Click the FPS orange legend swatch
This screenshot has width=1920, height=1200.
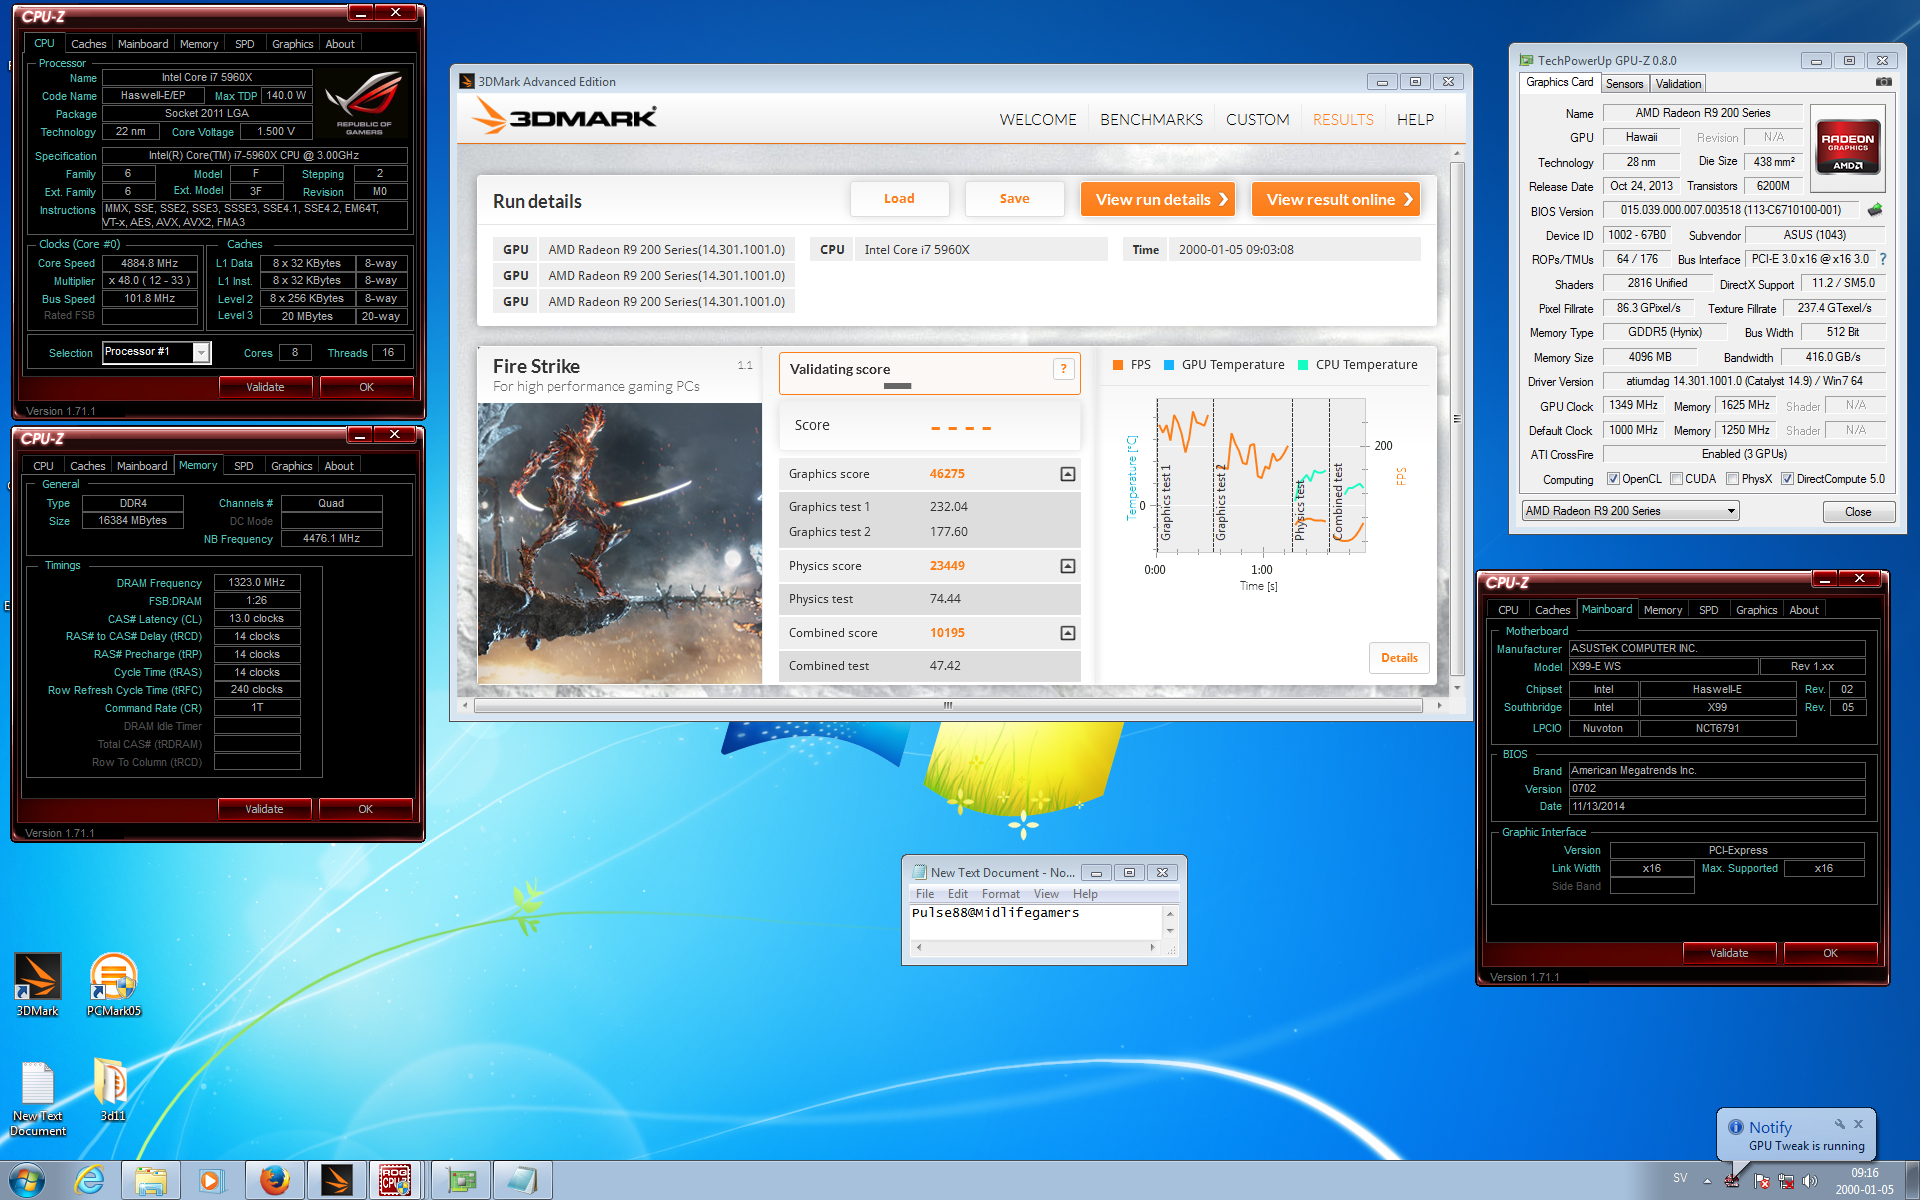click(x=1118, y=365)
